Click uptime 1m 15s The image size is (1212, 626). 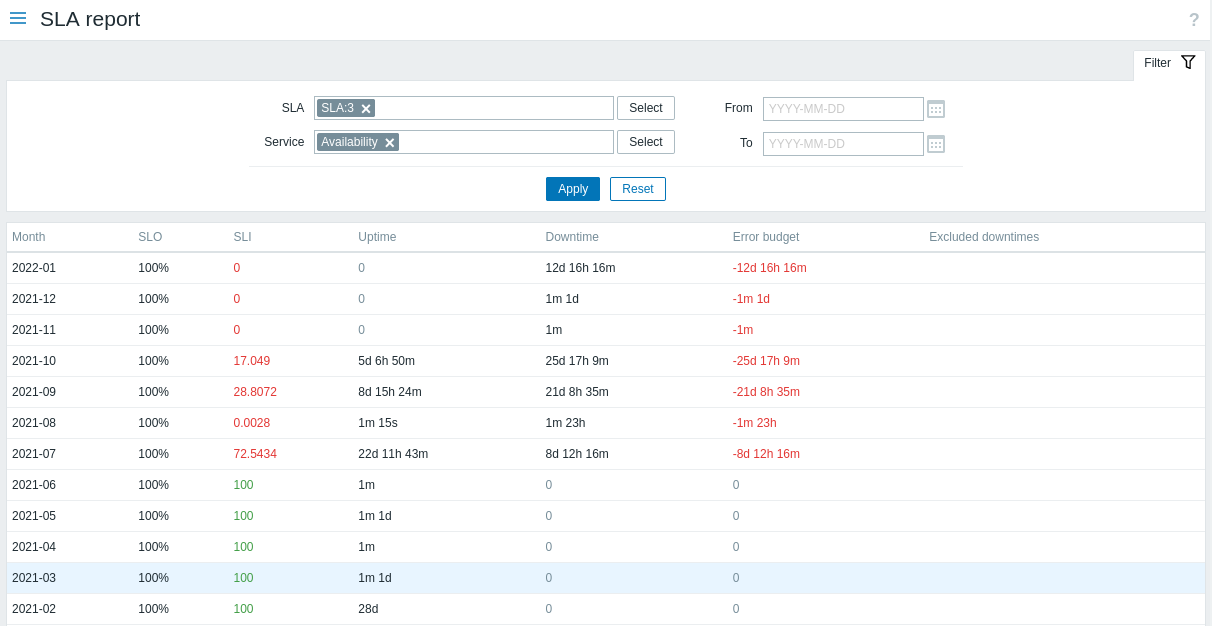pos(378,423)
